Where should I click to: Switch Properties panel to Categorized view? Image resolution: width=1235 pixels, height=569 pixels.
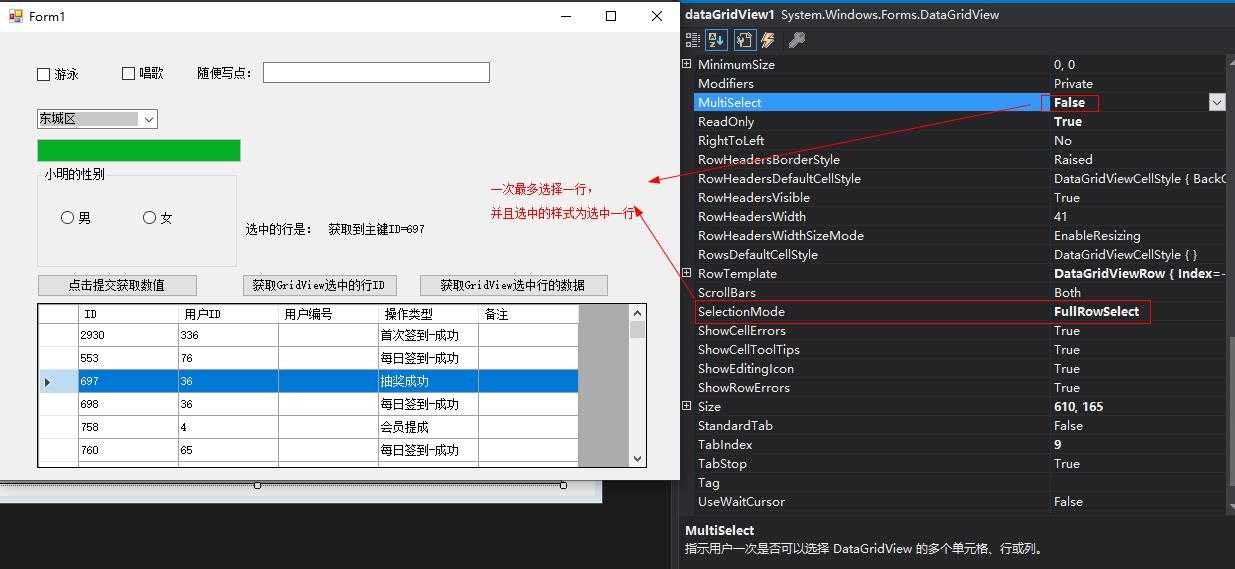[x=693, y=40]
